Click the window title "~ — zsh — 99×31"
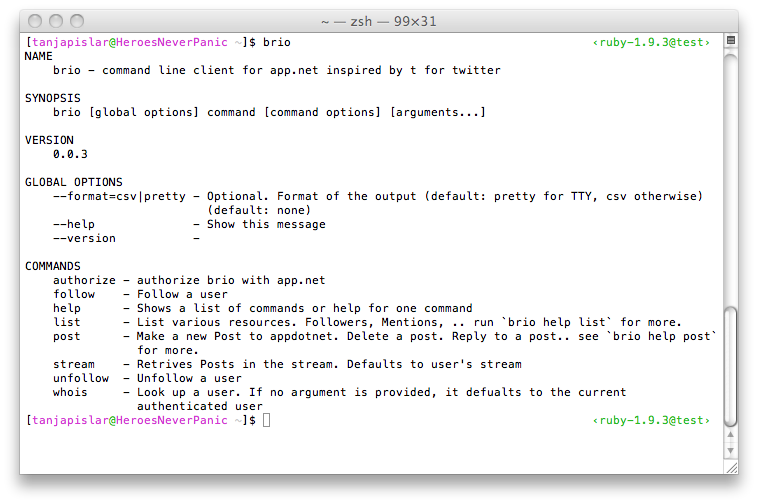Screen dimensions: 758x504 click(x=379, y=21)
